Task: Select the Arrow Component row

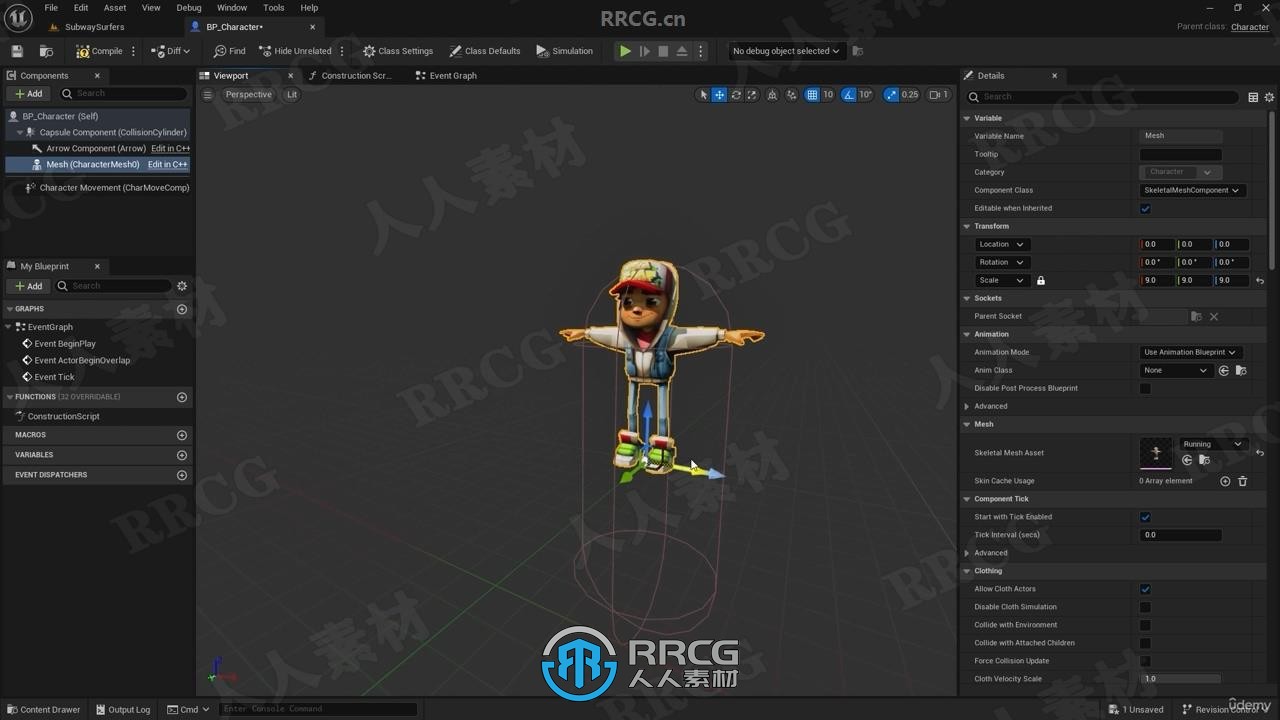Action: point(96,148)
